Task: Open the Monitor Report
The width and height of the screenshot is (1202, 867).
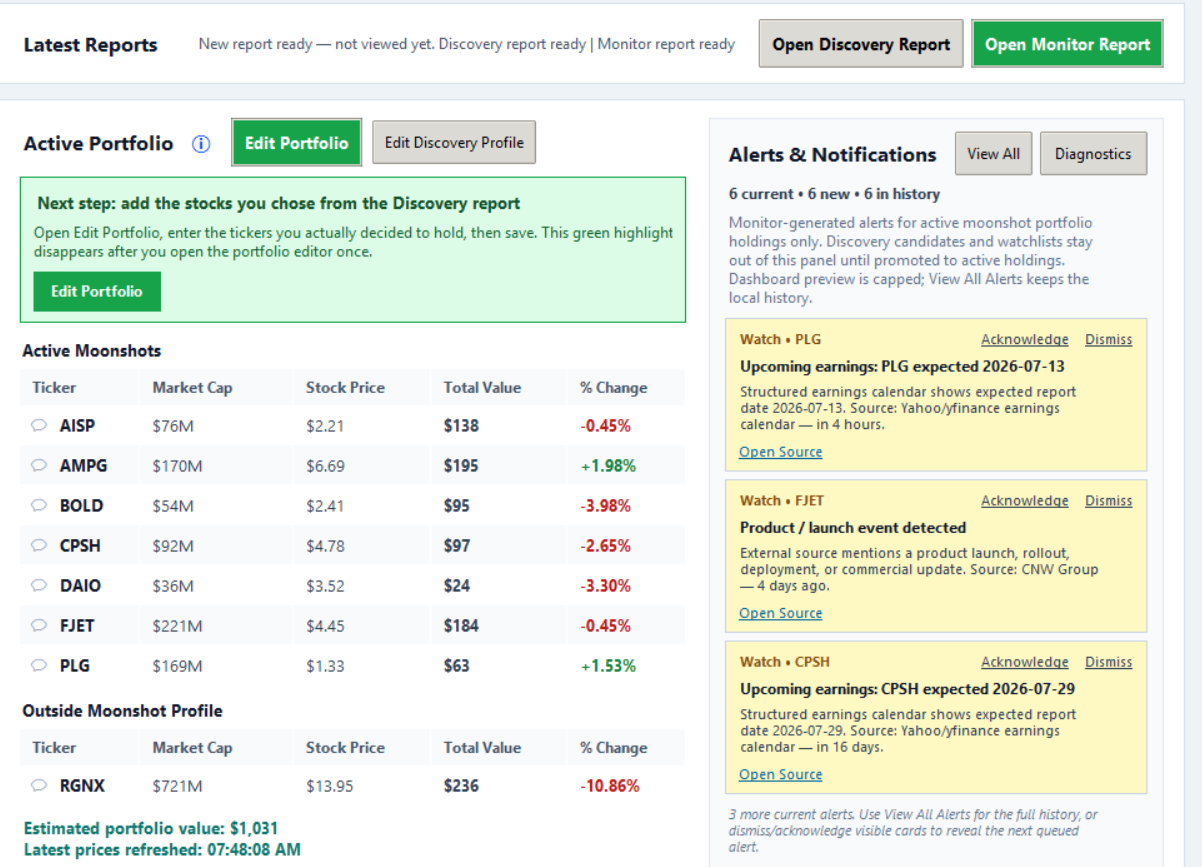Action: (1067, 44)
